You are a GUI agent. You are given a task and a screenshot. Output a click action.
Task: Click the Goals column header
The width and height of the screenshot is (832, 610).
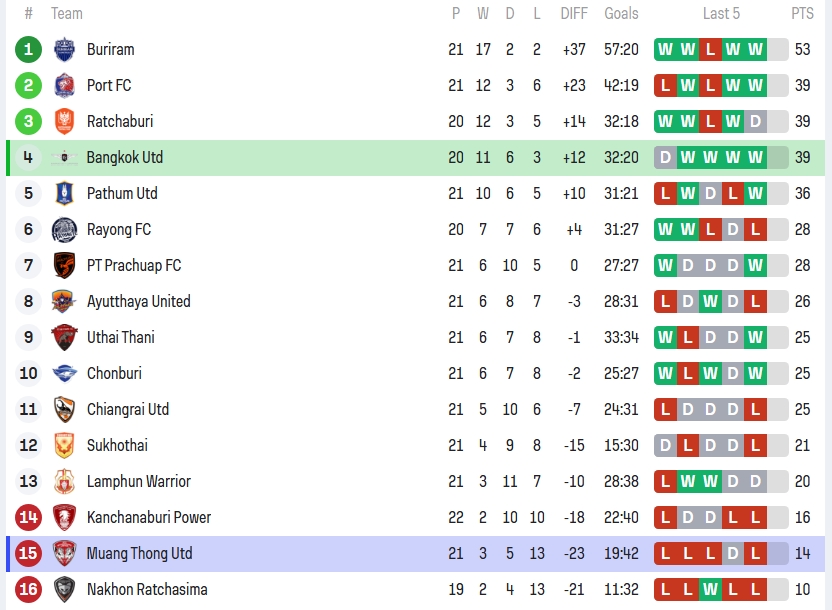coord(621,13)
